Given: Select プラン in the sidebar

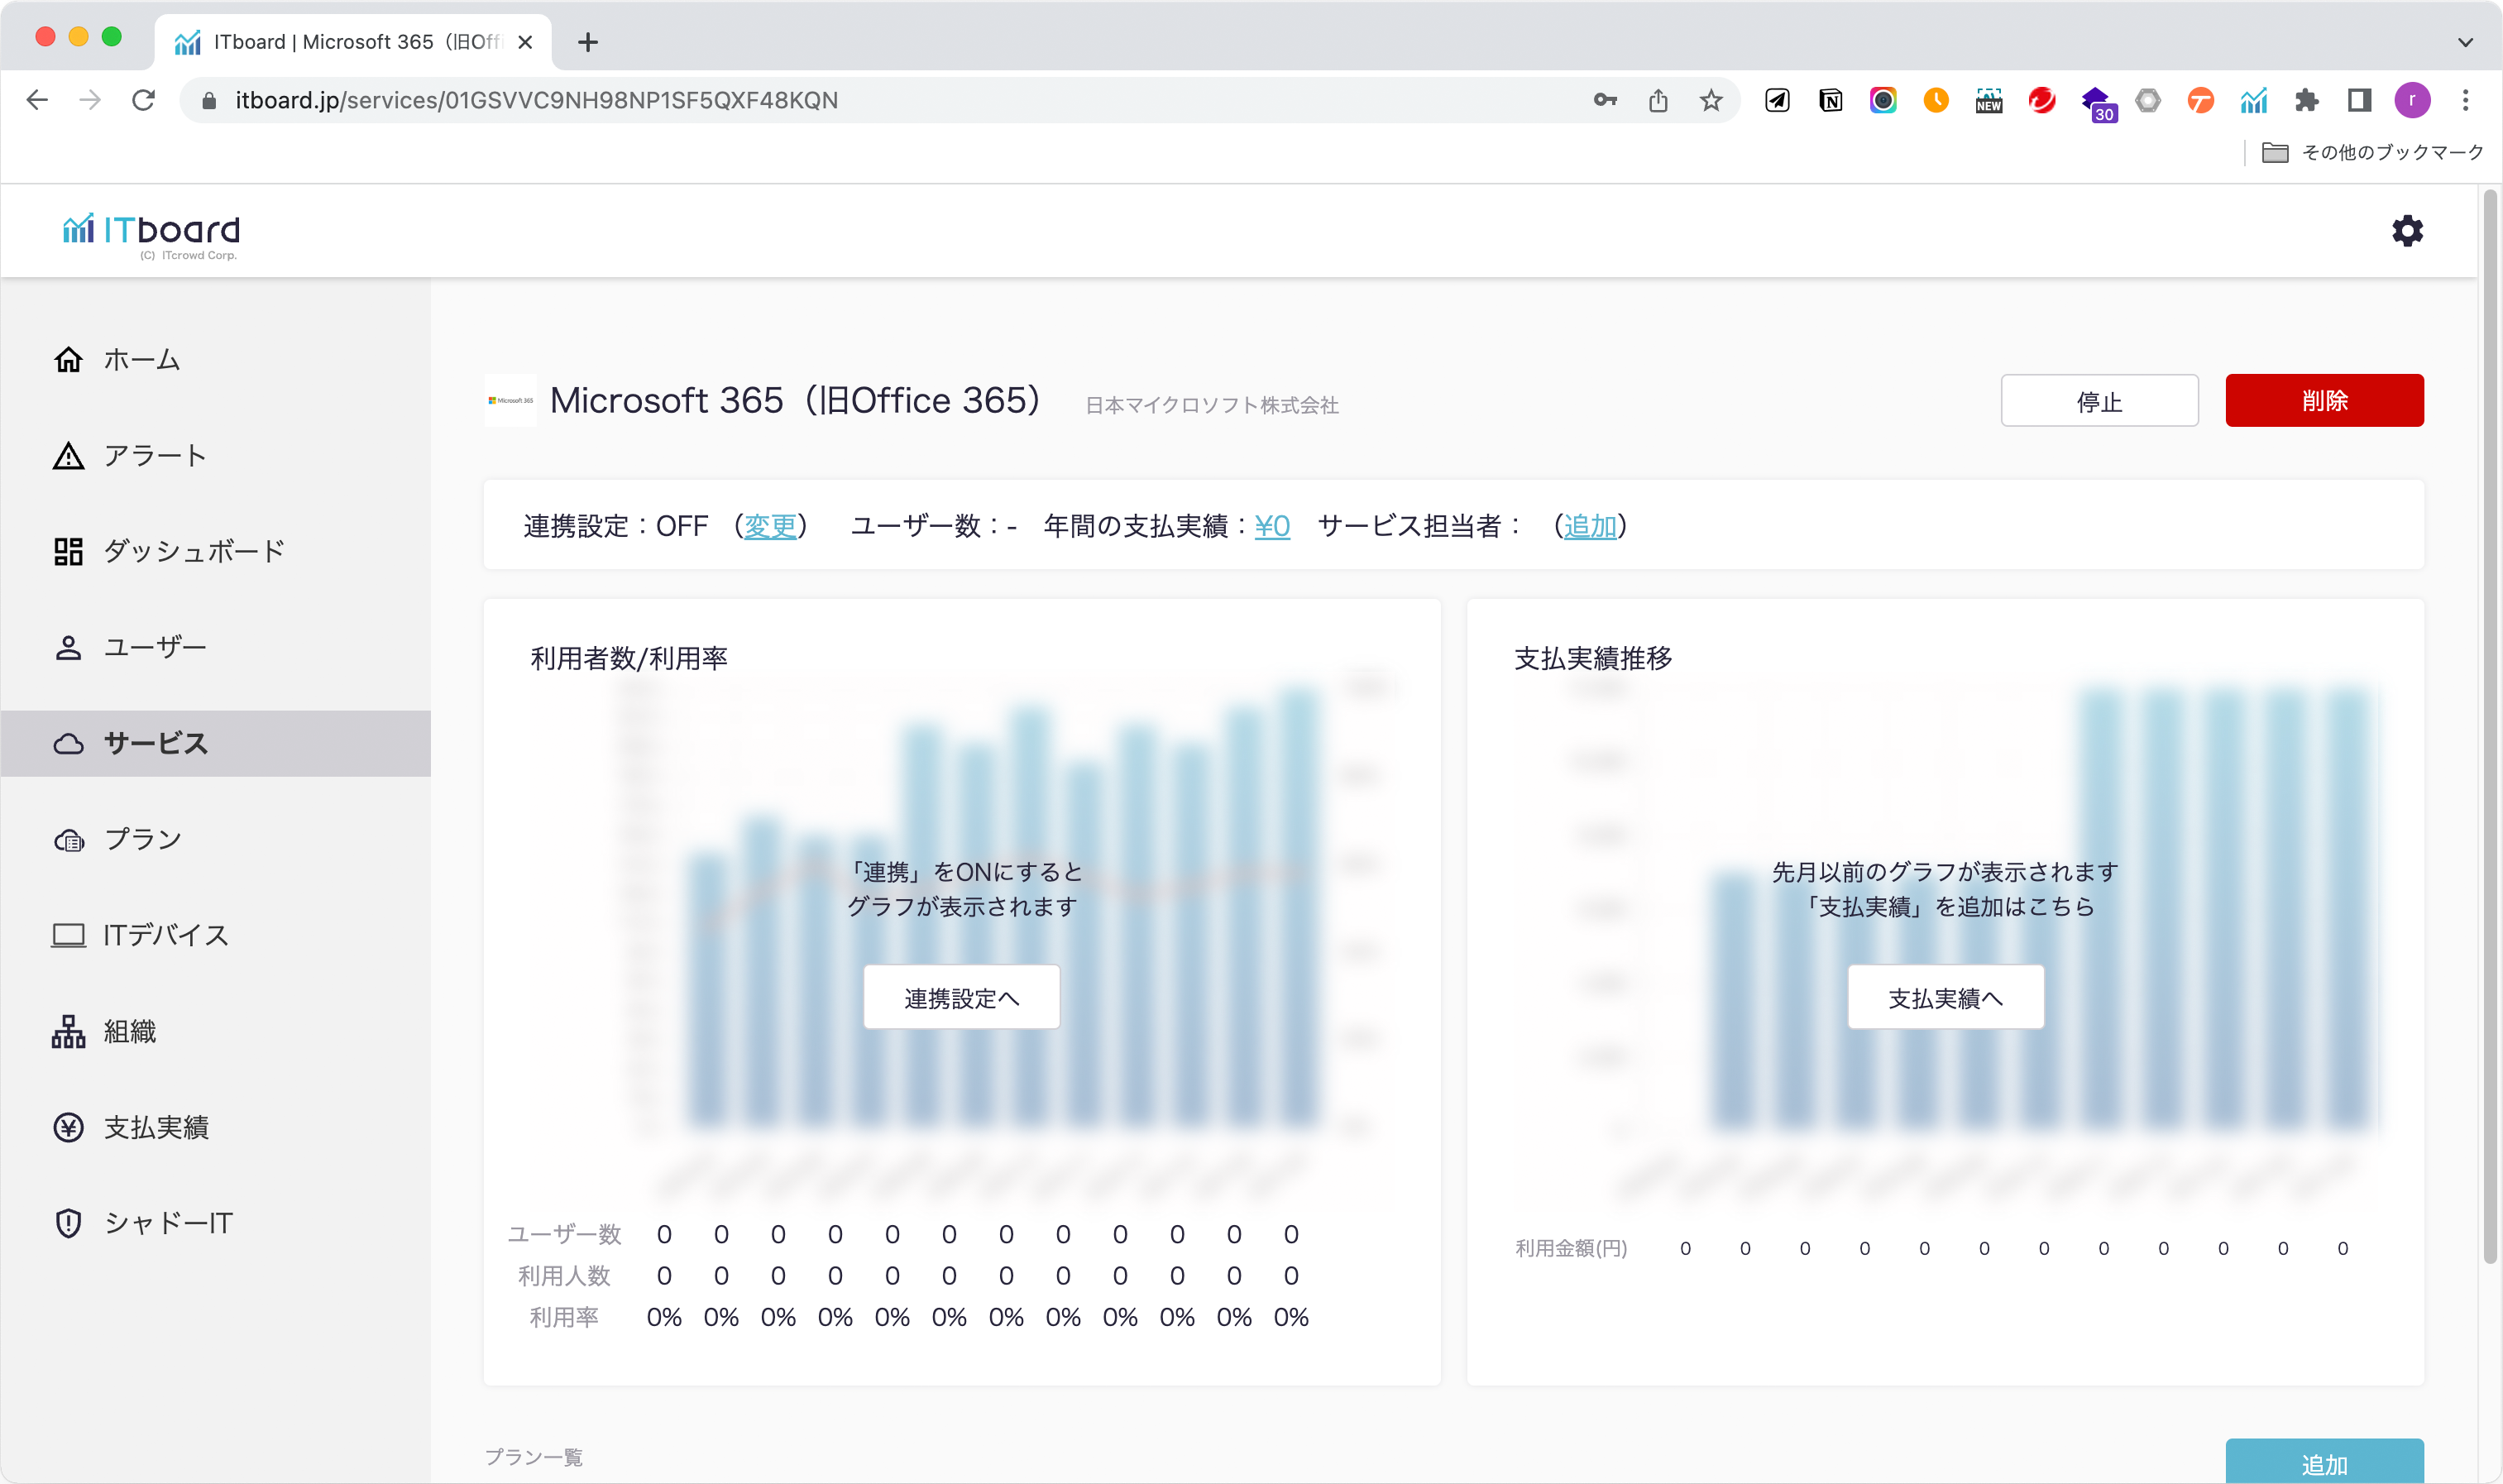Looking at the screenshot, I should click(x=143, y=839).
